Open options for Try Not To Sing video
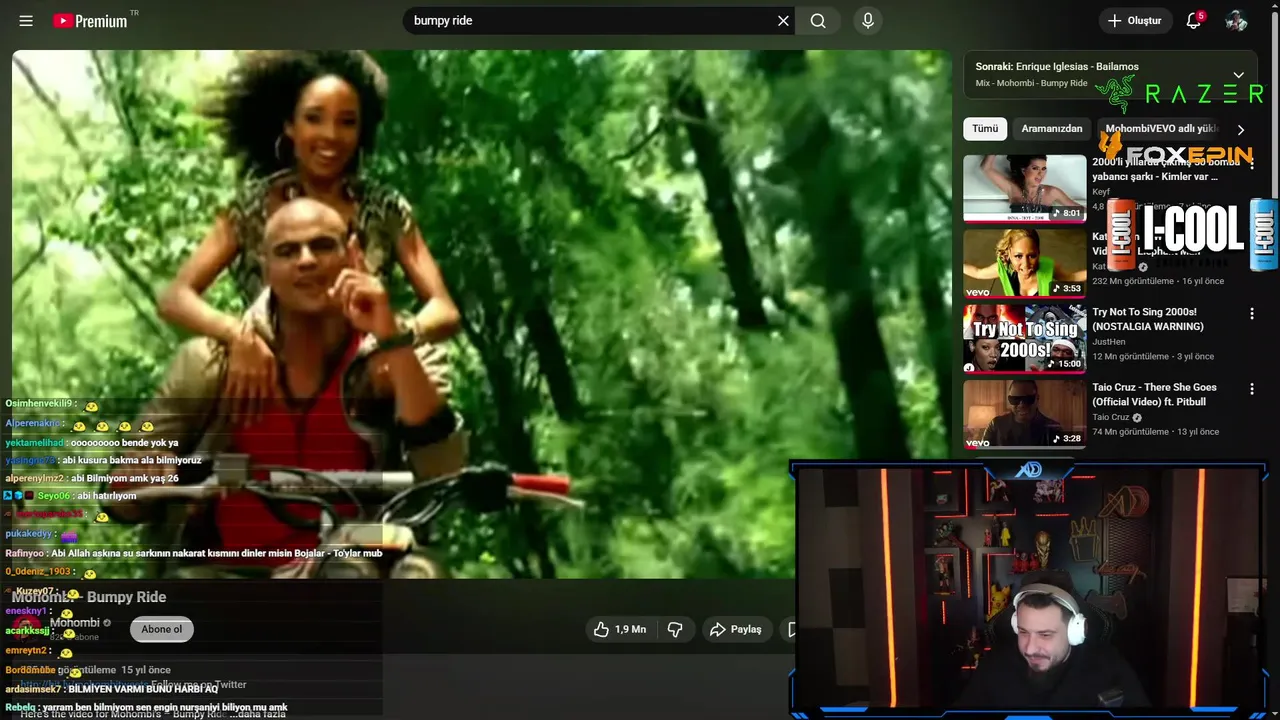This screenshot has height=720, width=1280. (x=1251, y=314)
